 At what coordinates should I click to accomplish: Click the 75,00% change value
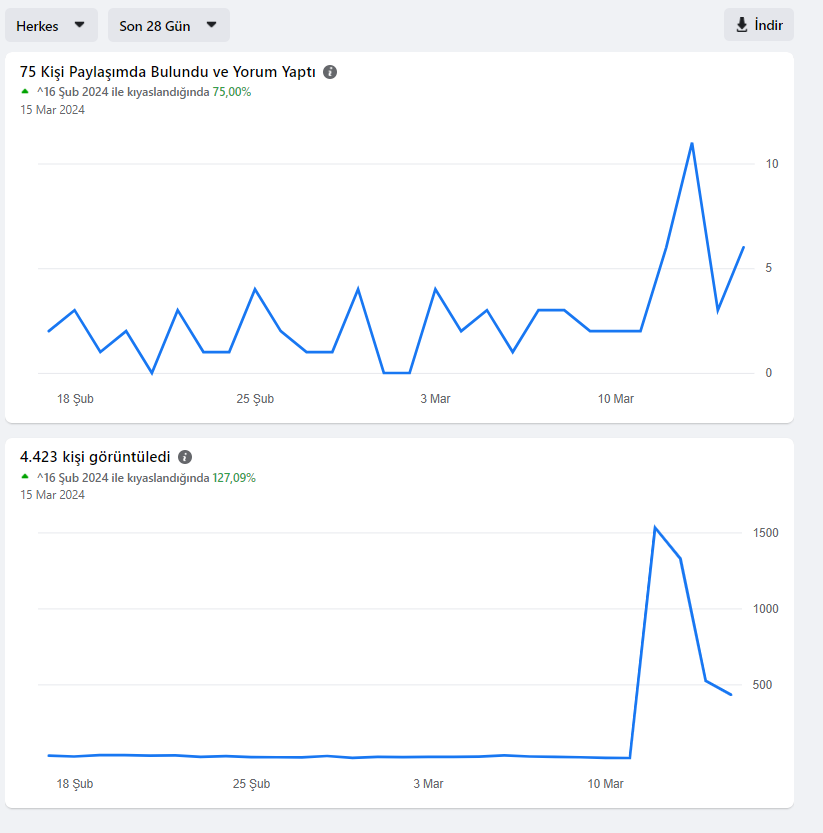coord(232,92)
